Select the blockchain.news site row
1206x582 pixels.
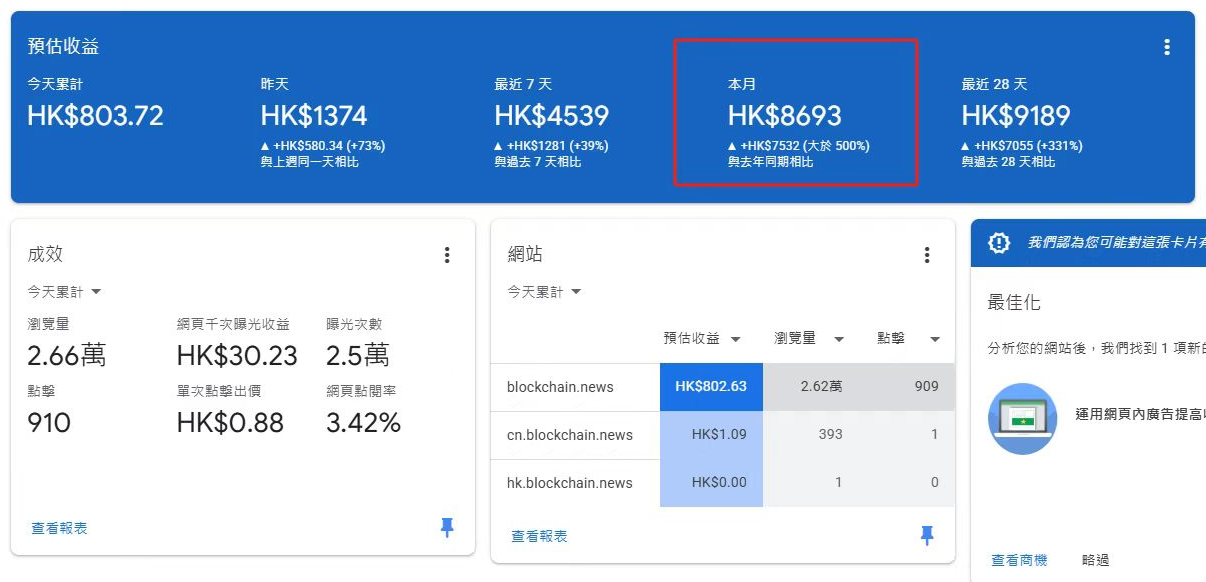click(x=723, y=387)
